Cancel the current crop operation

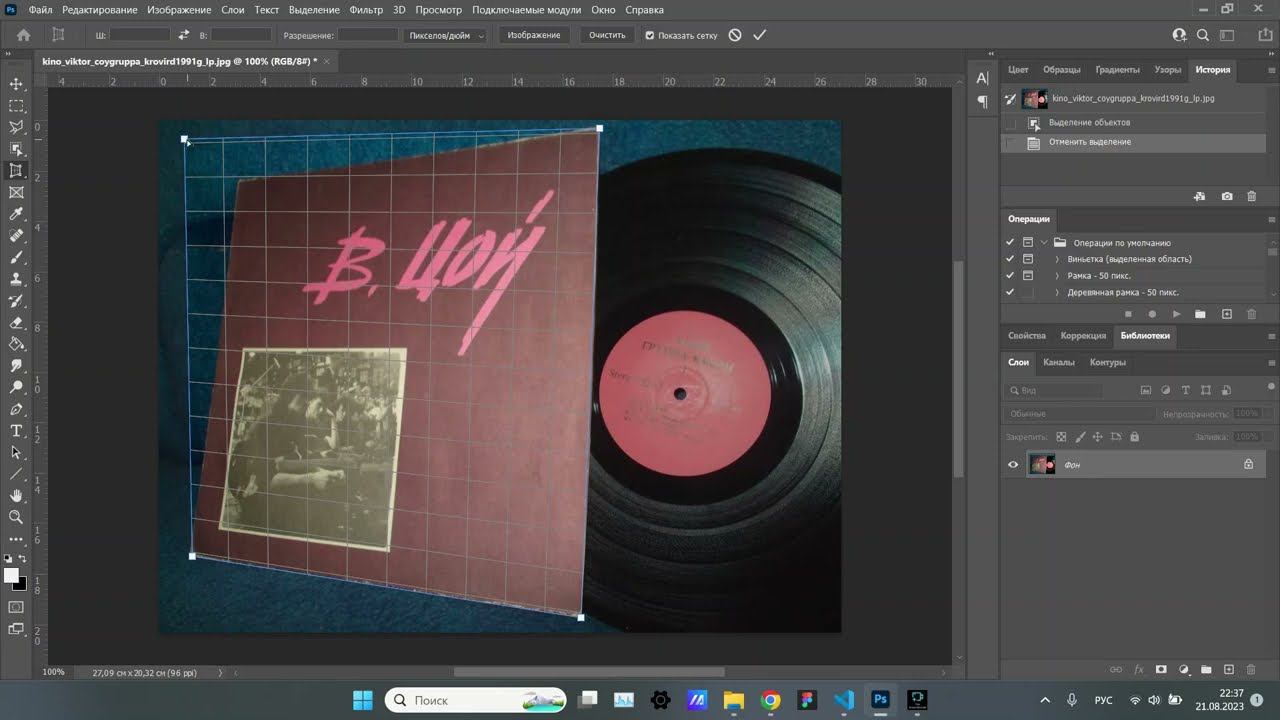[735, 35]
